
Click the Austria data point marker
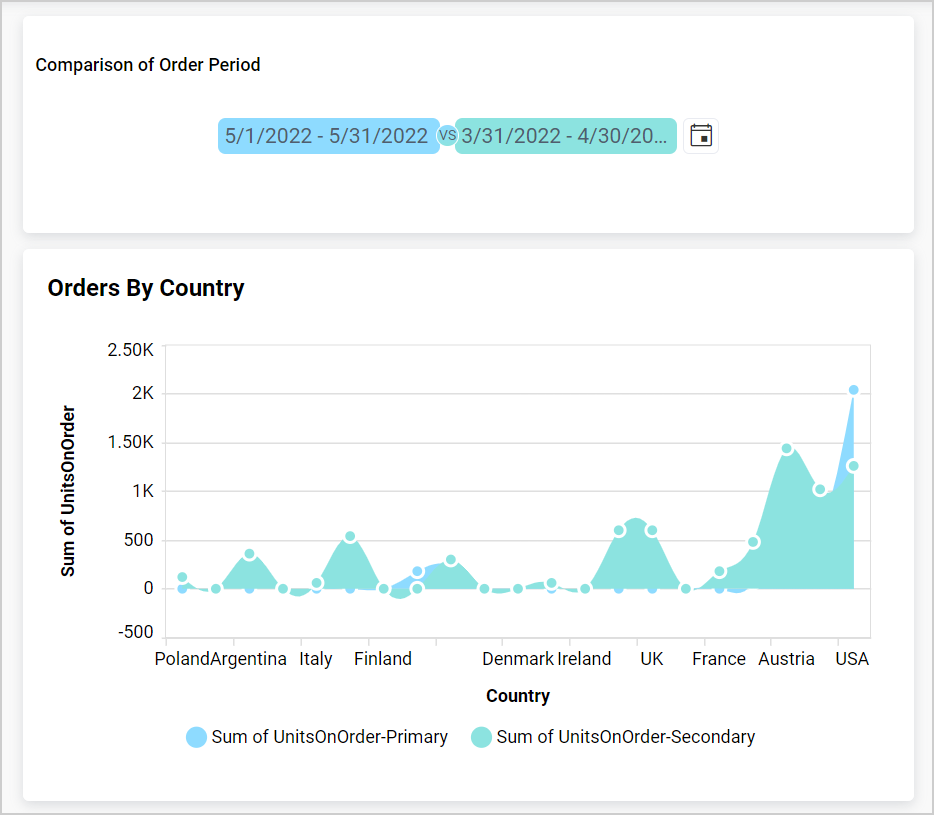786,448
